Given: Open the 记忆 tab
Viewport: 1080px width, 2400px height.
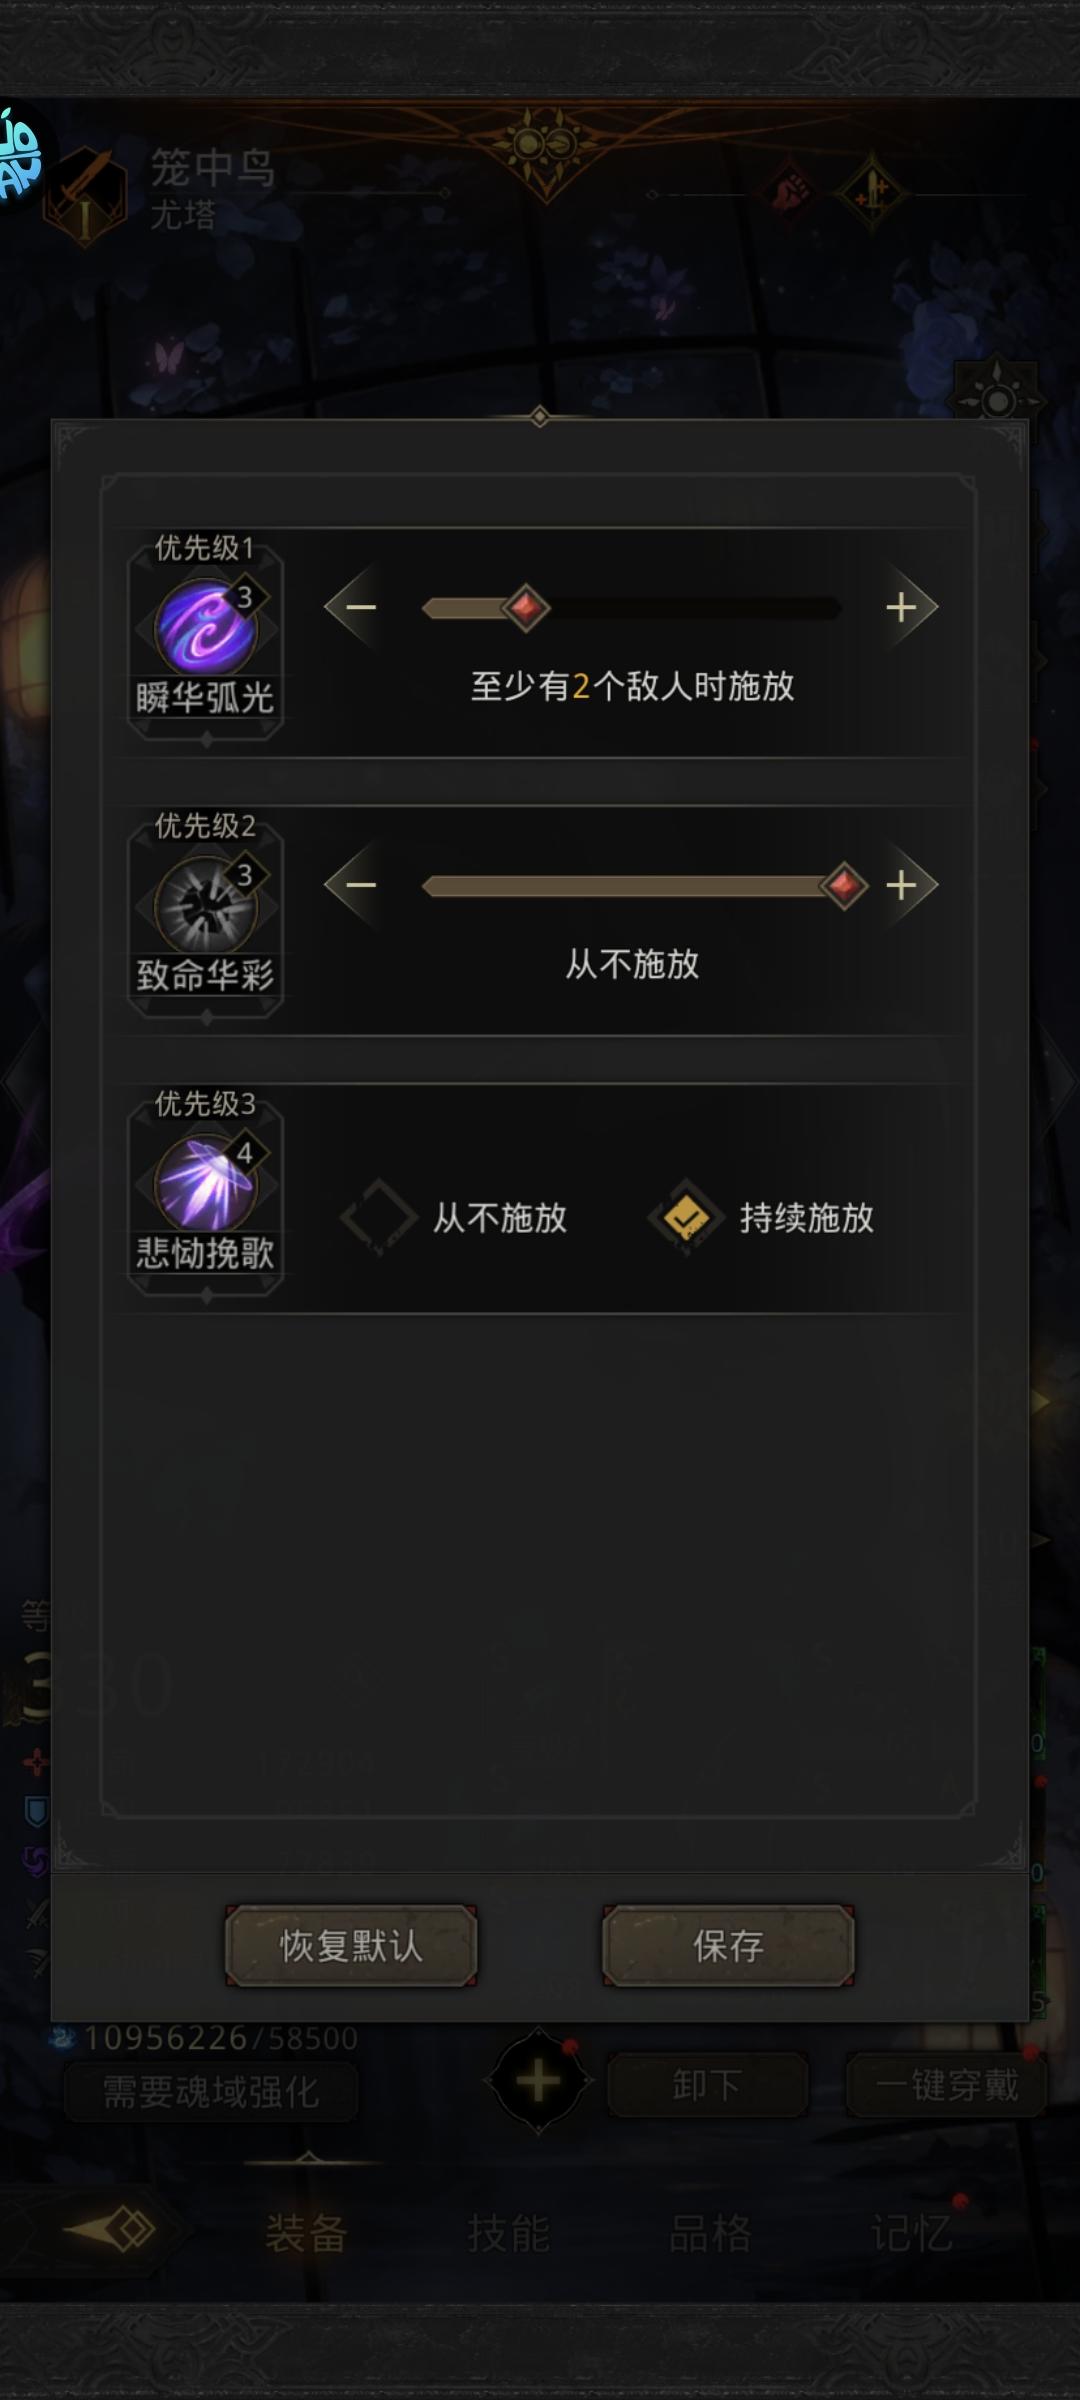Looking at the screenshot, I should click(912, 2232).
